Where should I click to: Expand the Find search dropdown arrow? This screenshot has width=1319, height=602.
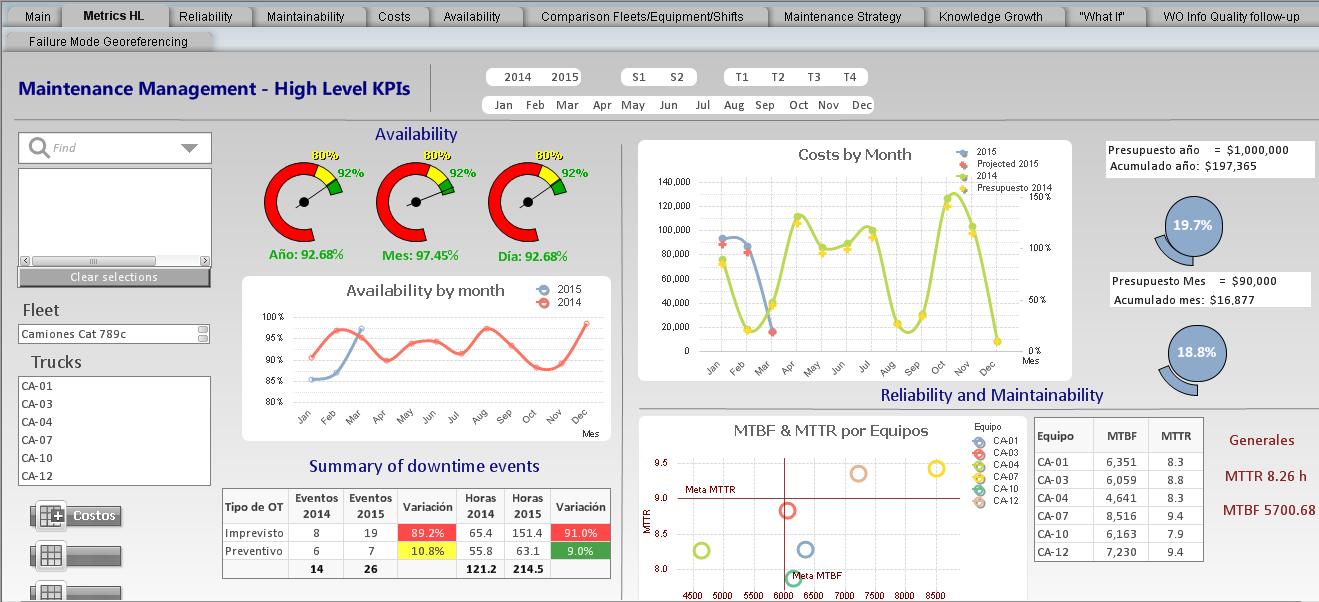pos(189,148)
